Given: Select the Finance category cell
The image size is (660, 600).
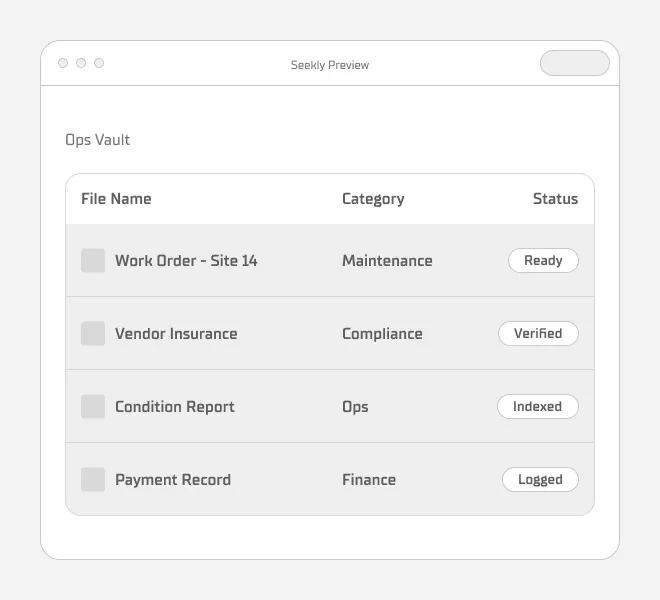Looking at the screenshot, I should point(369,480).
